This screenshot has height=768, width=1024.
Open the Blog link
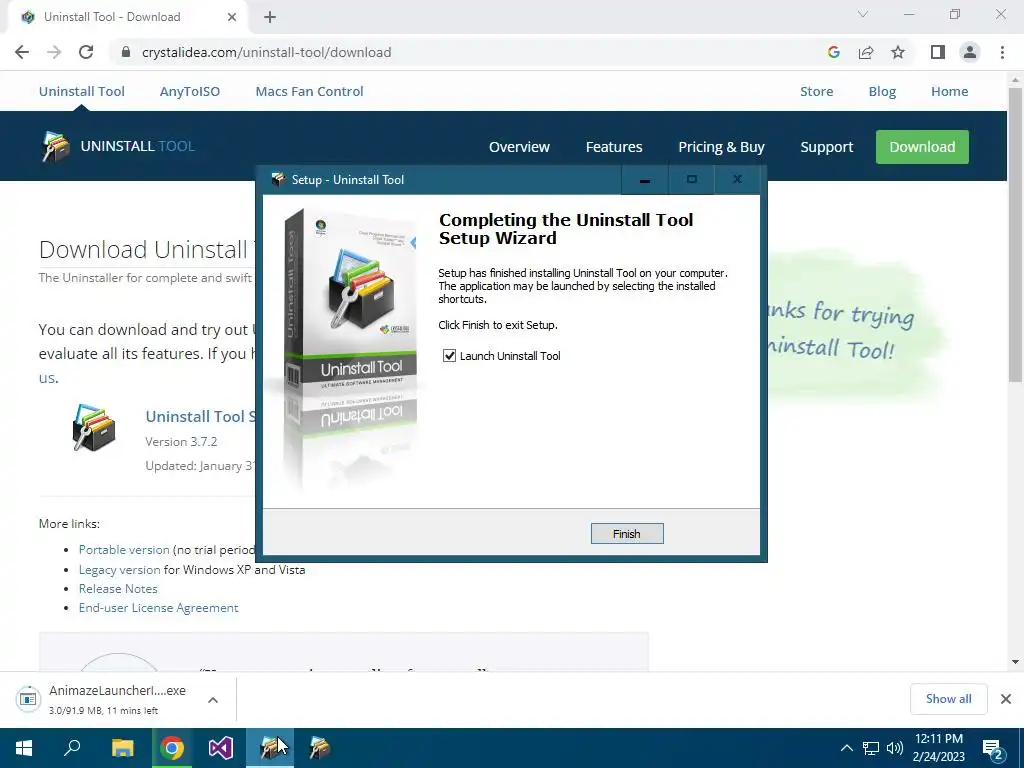click(x=882, y=91)
